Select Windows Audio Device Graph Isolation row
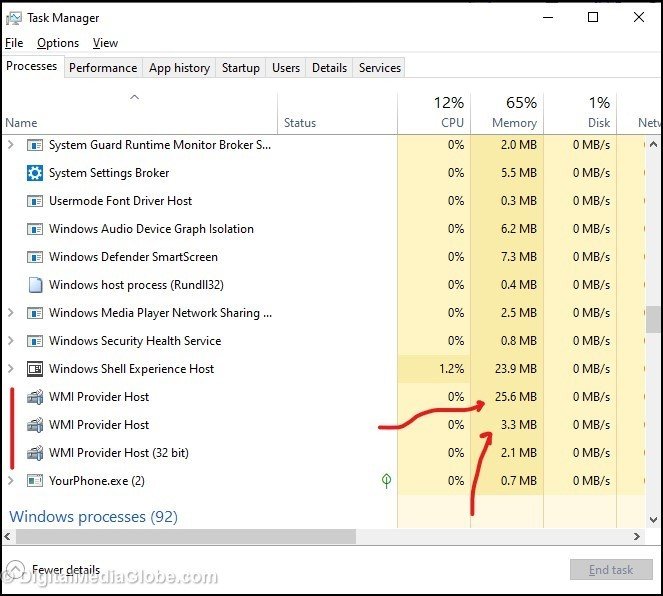The width and height of the screenshot is (663, 596). [323, 229]
